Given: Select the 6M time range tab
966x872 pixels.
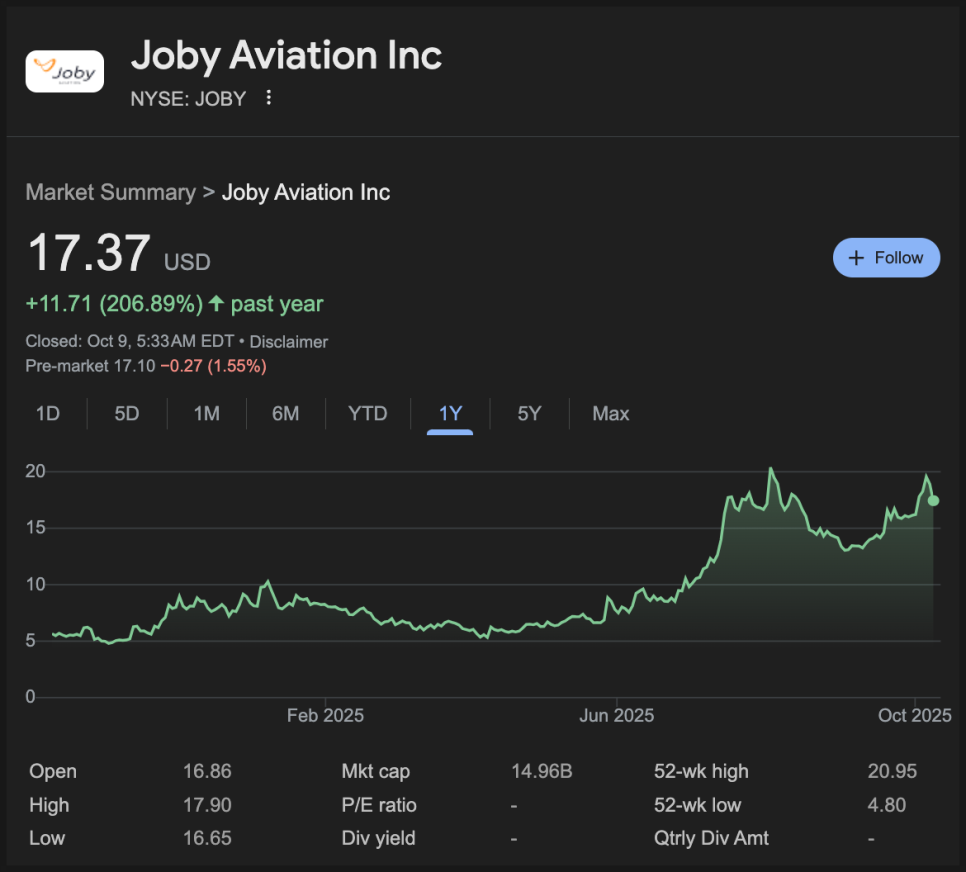Looking at the screenshot, I should point(286,414).
